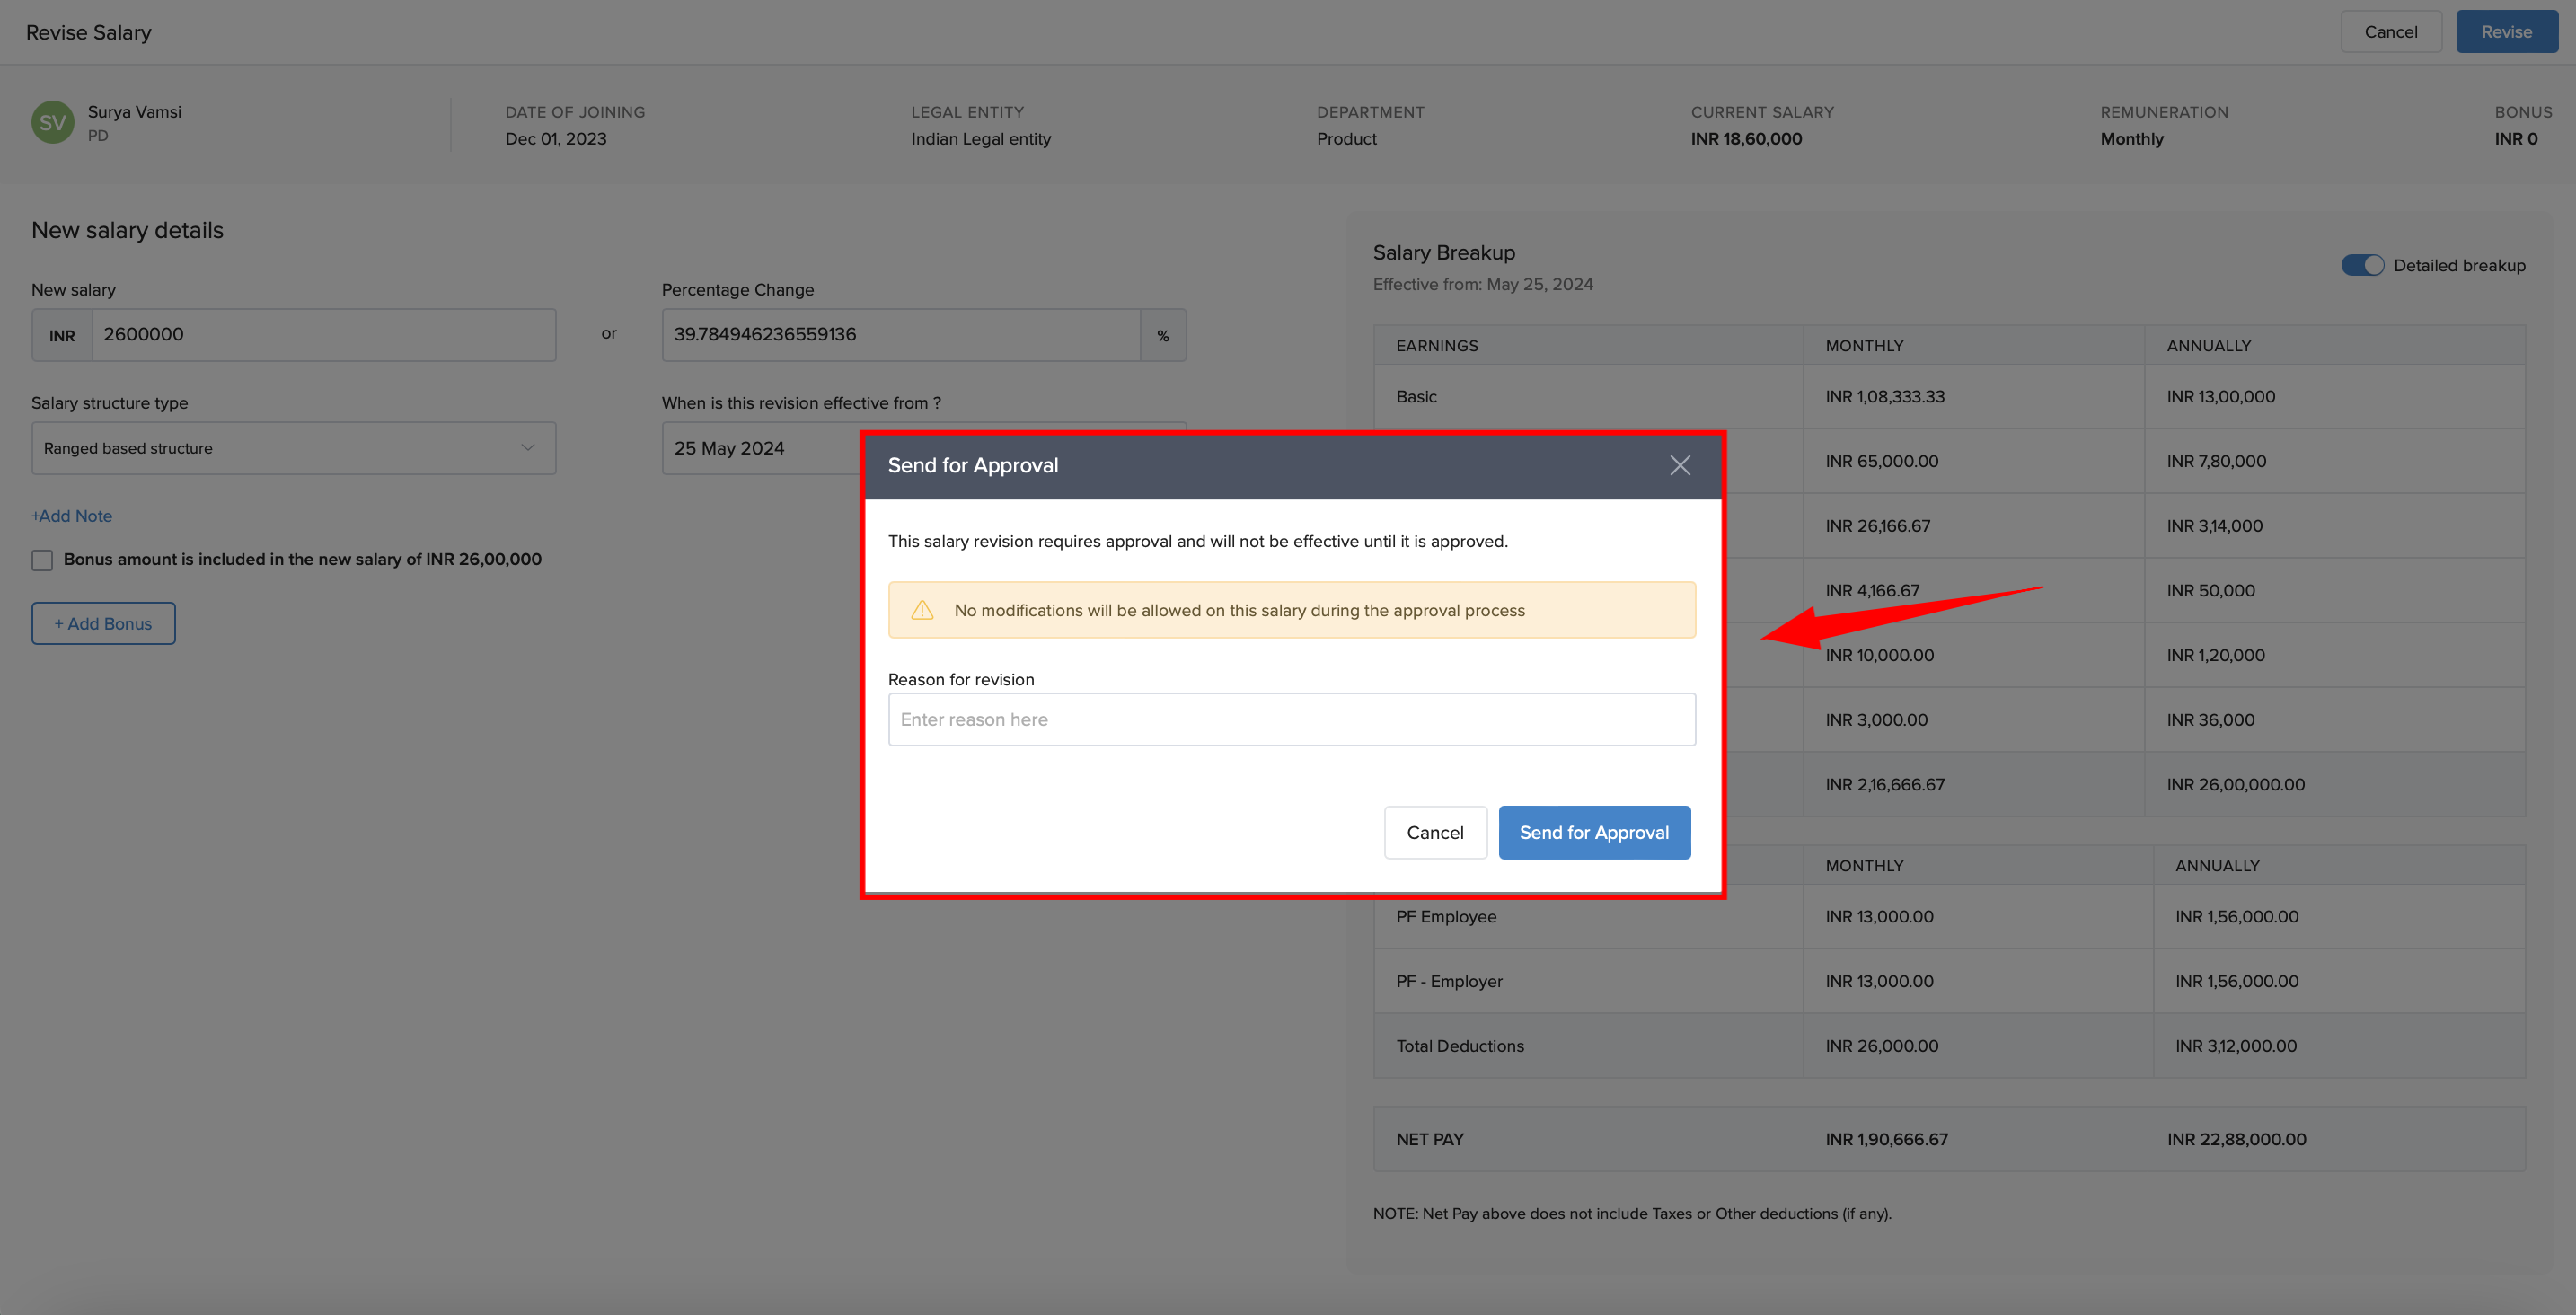Click the top Cancel button
This screenshot has height=1315, width=2576.
[2390, 32]
